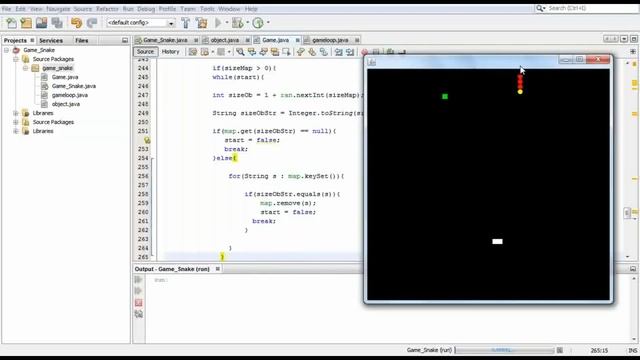This screenshot has width=640, height=360.
Task: Click the Save All toolbar icon
Action: pos(57,23)
